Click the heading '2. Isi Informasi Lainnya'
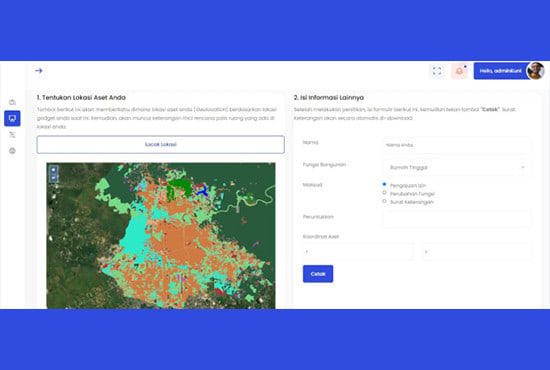This screenshot has width=550, height=370. (329, 97)
